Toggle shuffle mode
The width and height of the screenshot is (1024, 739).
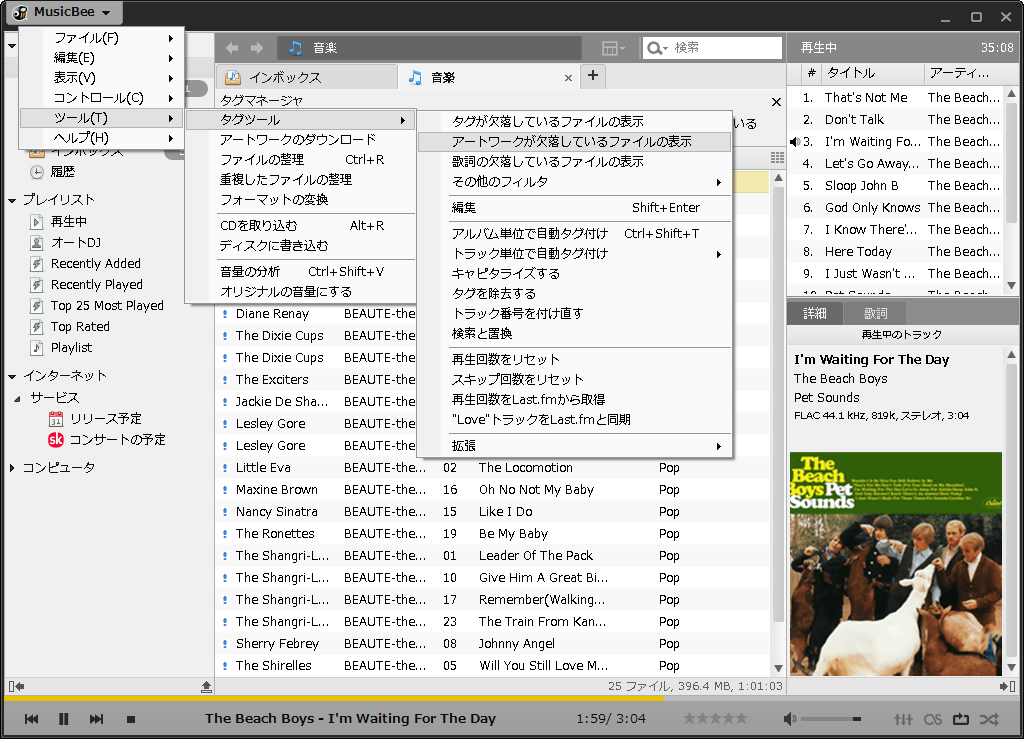[989, 719]
